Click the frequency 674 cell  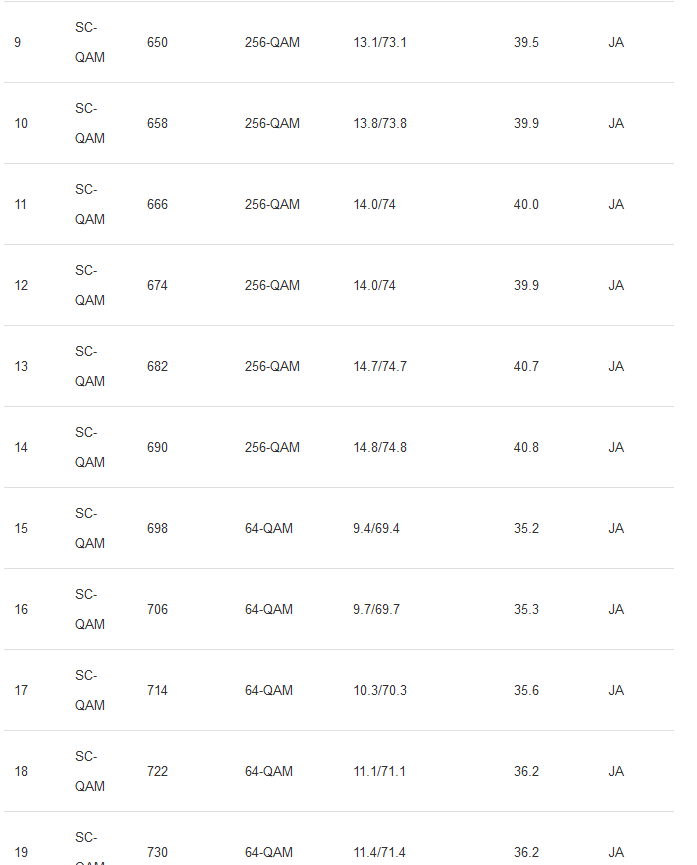click(157, 286)
